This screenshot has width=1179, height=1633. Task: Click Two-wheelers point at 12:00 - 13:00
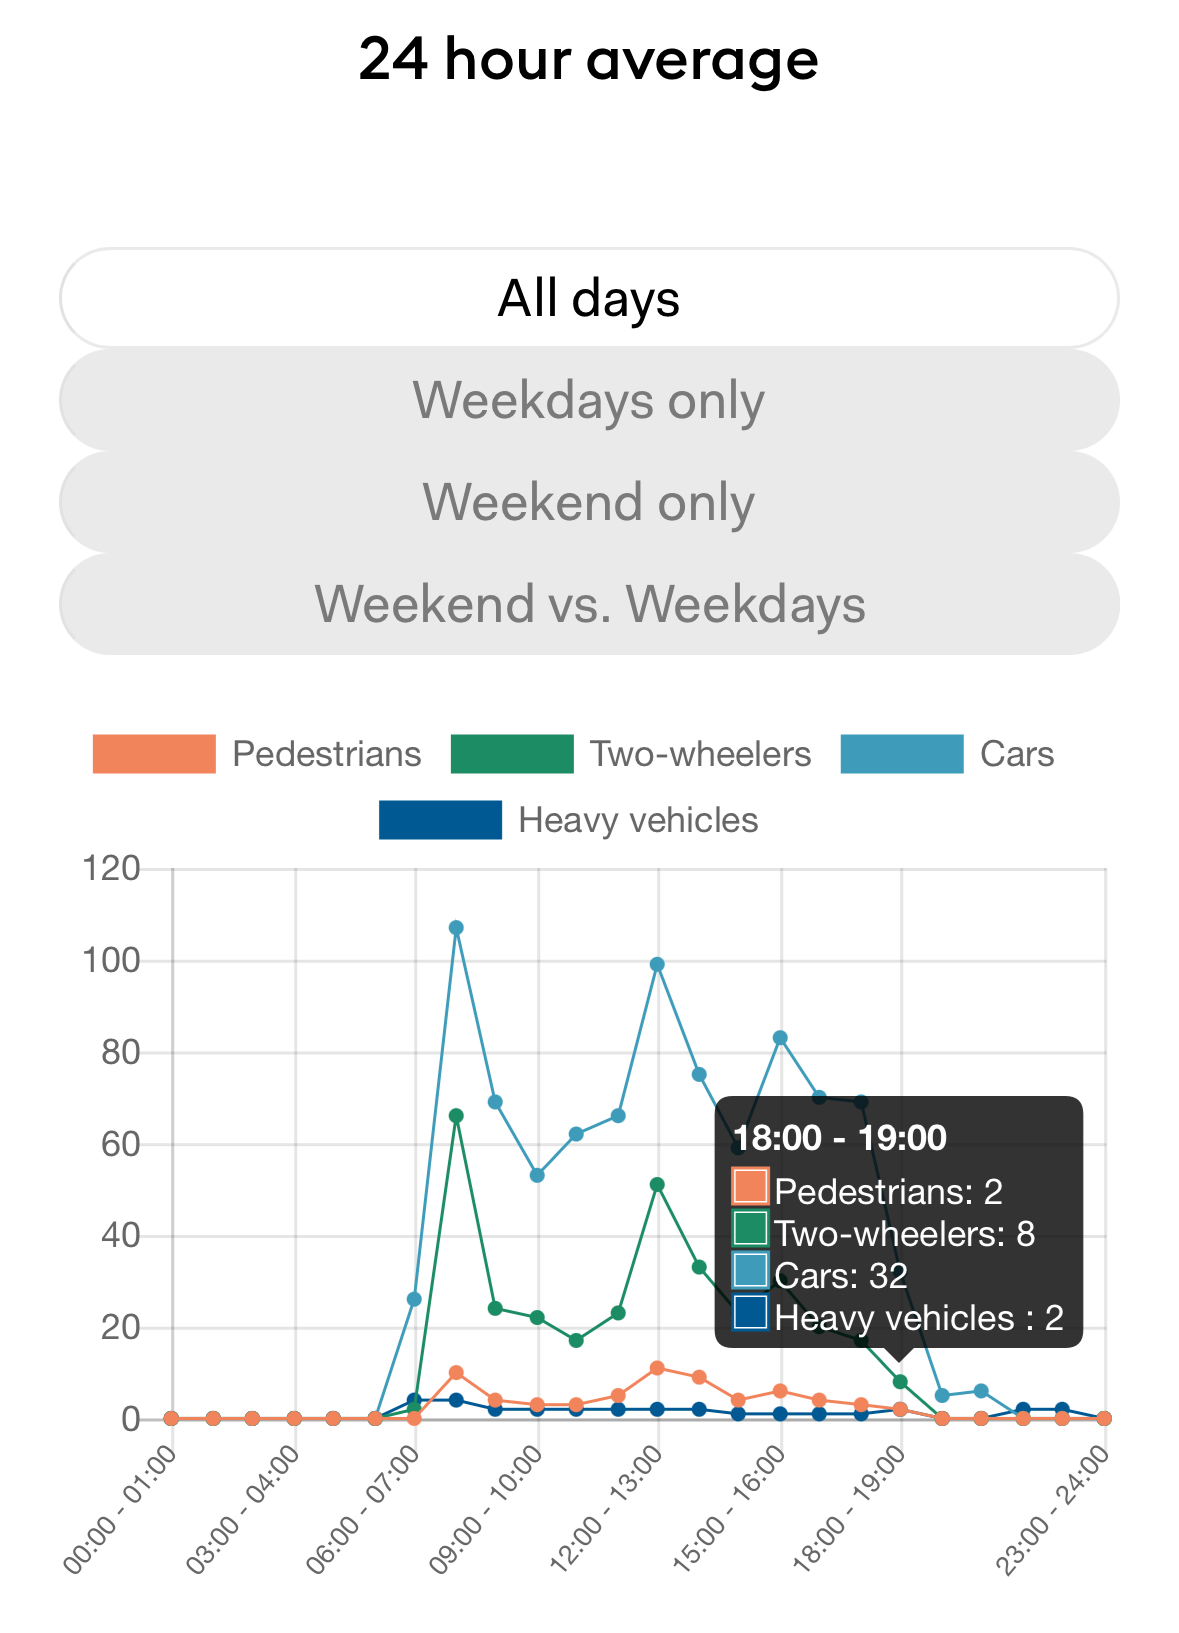pyautogui.click(x=657, y=1184)
